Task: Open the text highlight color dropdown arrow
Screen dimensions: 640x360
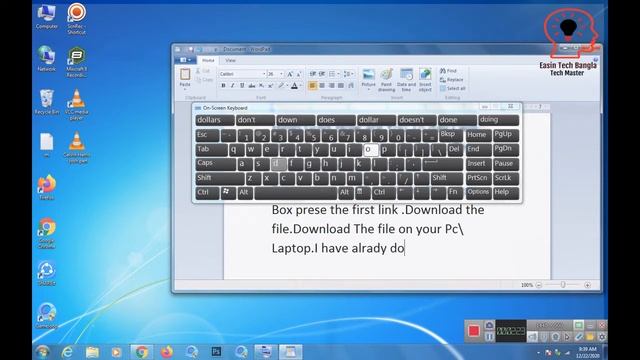Action: pos(287,86)
